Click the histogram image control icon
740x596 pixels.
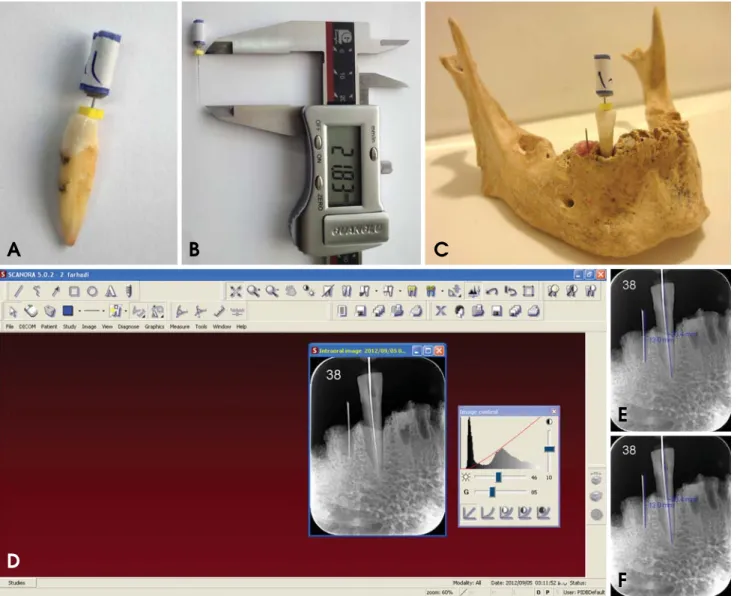click(473, 291)
